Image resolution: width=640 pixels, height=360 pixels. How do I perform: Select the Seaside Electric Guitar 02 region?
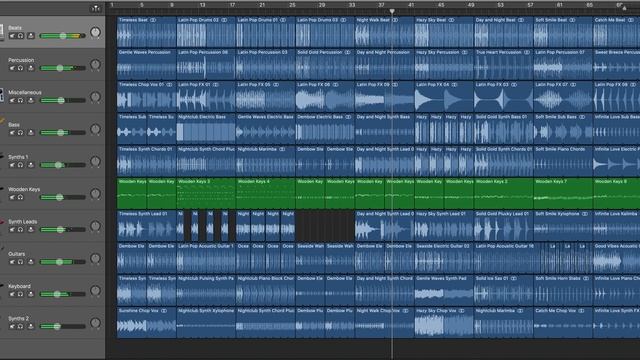(x=444, y=258)
